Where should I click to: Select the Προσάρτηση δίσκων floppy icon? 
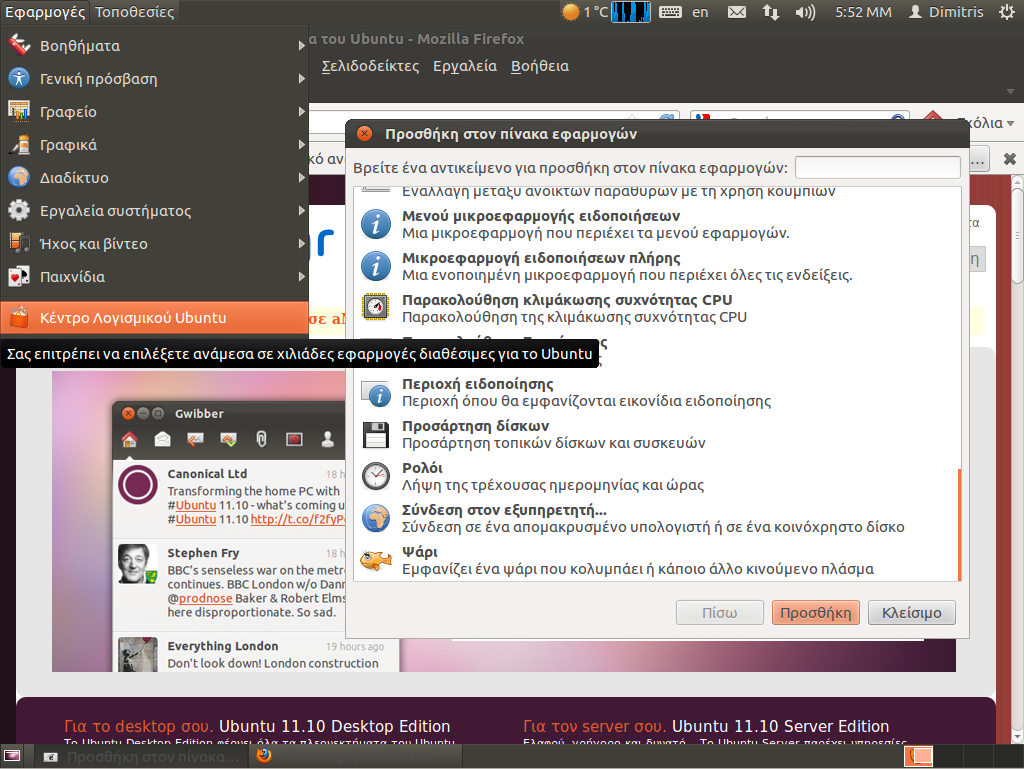(x=376, y=434)
